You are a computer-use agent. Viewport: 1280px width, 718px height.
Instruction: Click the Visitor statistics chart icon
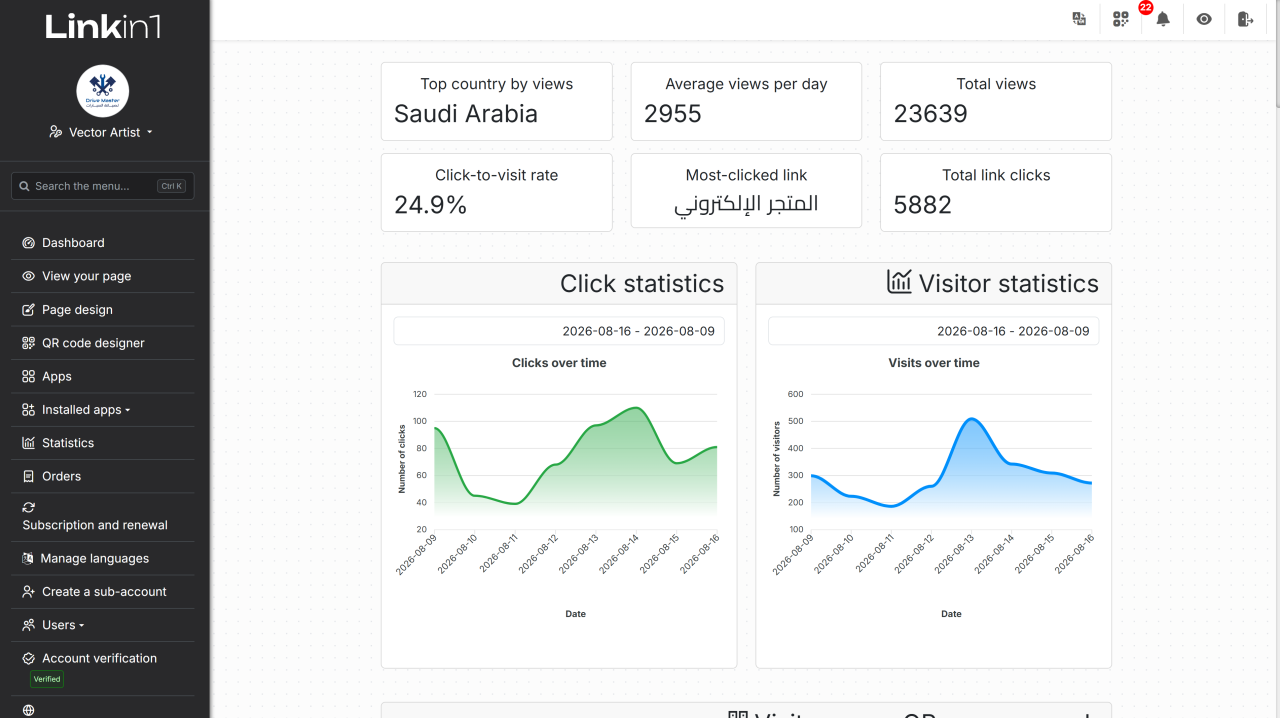click(899, 282)
